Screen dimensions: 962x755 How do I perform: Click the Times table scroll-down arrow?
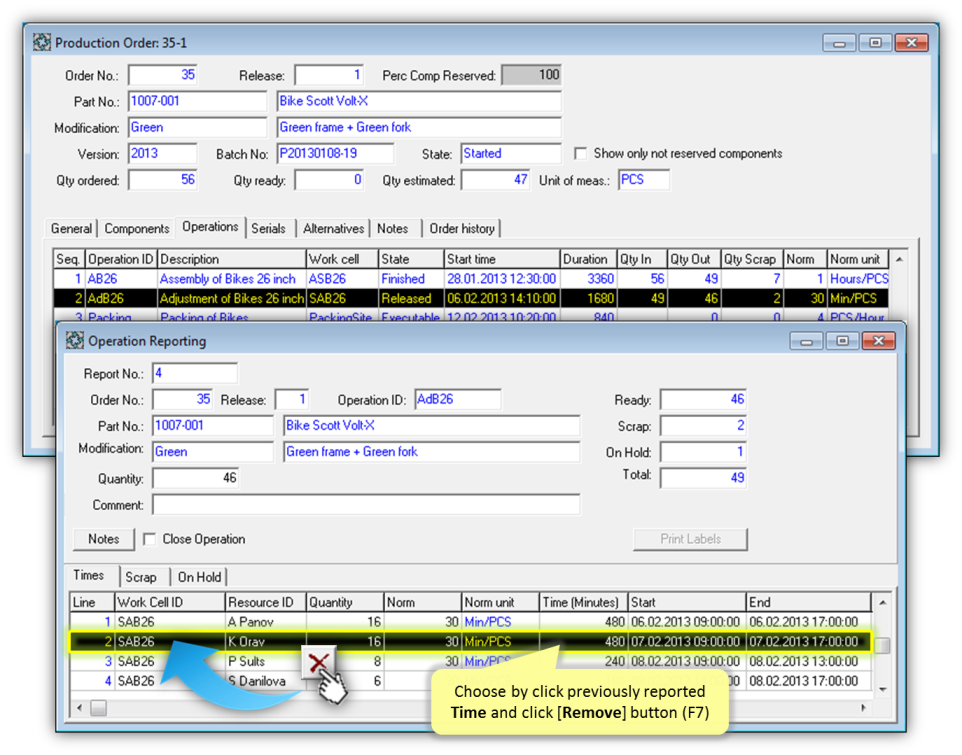click(882, 690)
